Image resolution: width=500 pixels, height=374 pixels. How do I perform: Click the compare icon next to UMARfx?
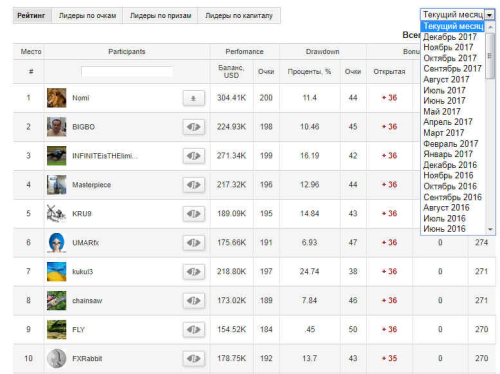[194, 243]
